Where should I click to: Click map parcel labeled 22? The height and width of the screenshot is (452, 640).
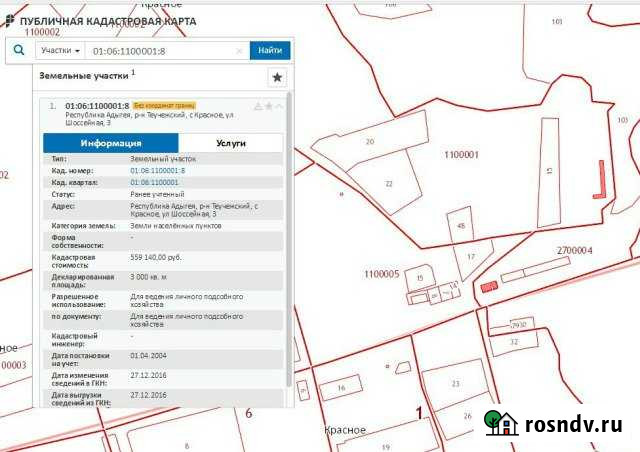coord(389,183)
